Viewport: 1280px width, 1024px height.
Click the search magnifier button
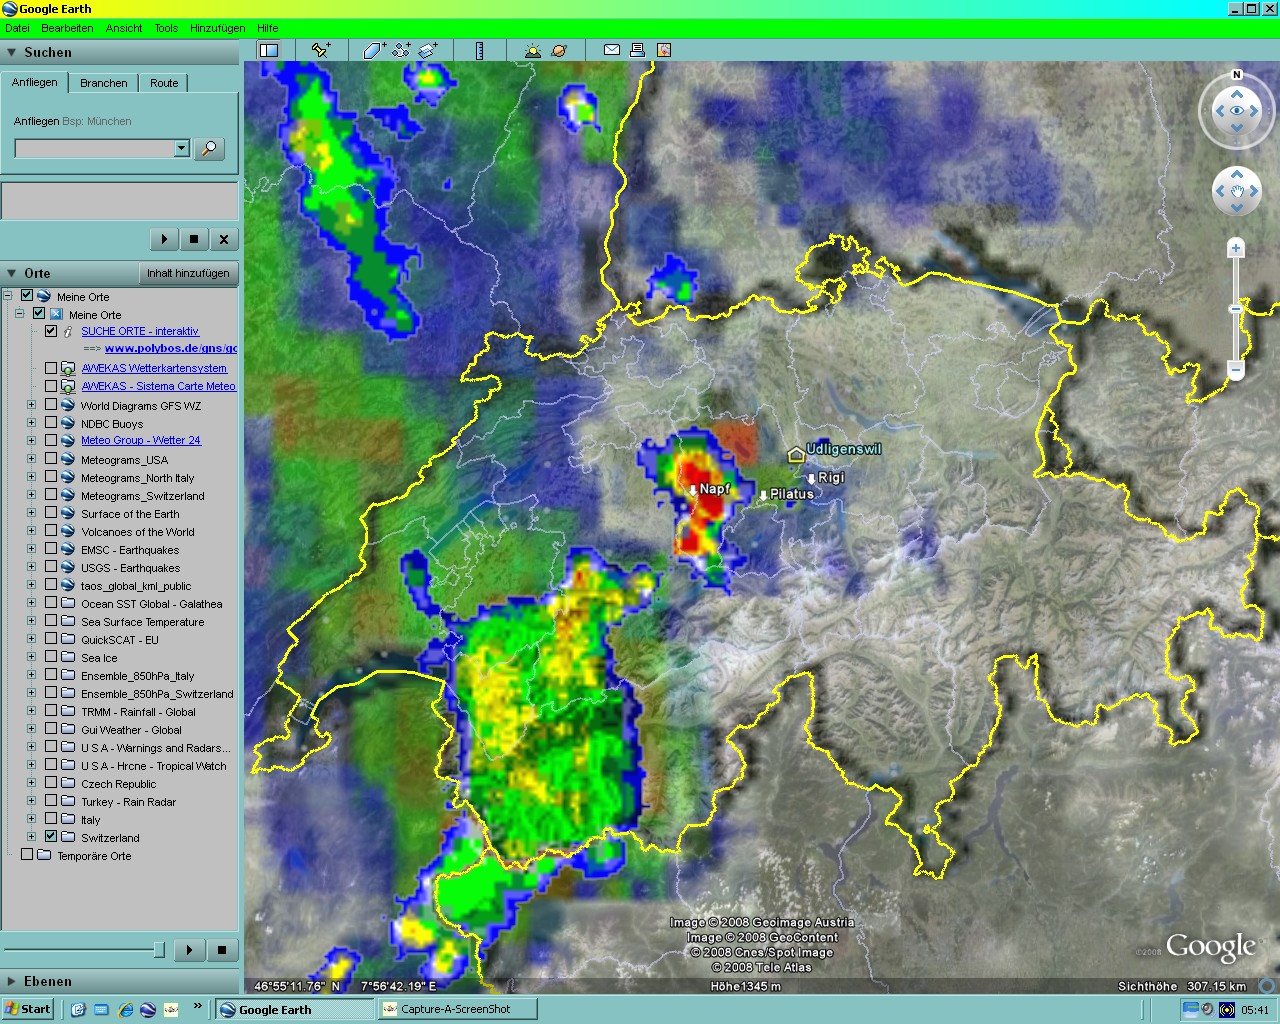tap(209, 149)
